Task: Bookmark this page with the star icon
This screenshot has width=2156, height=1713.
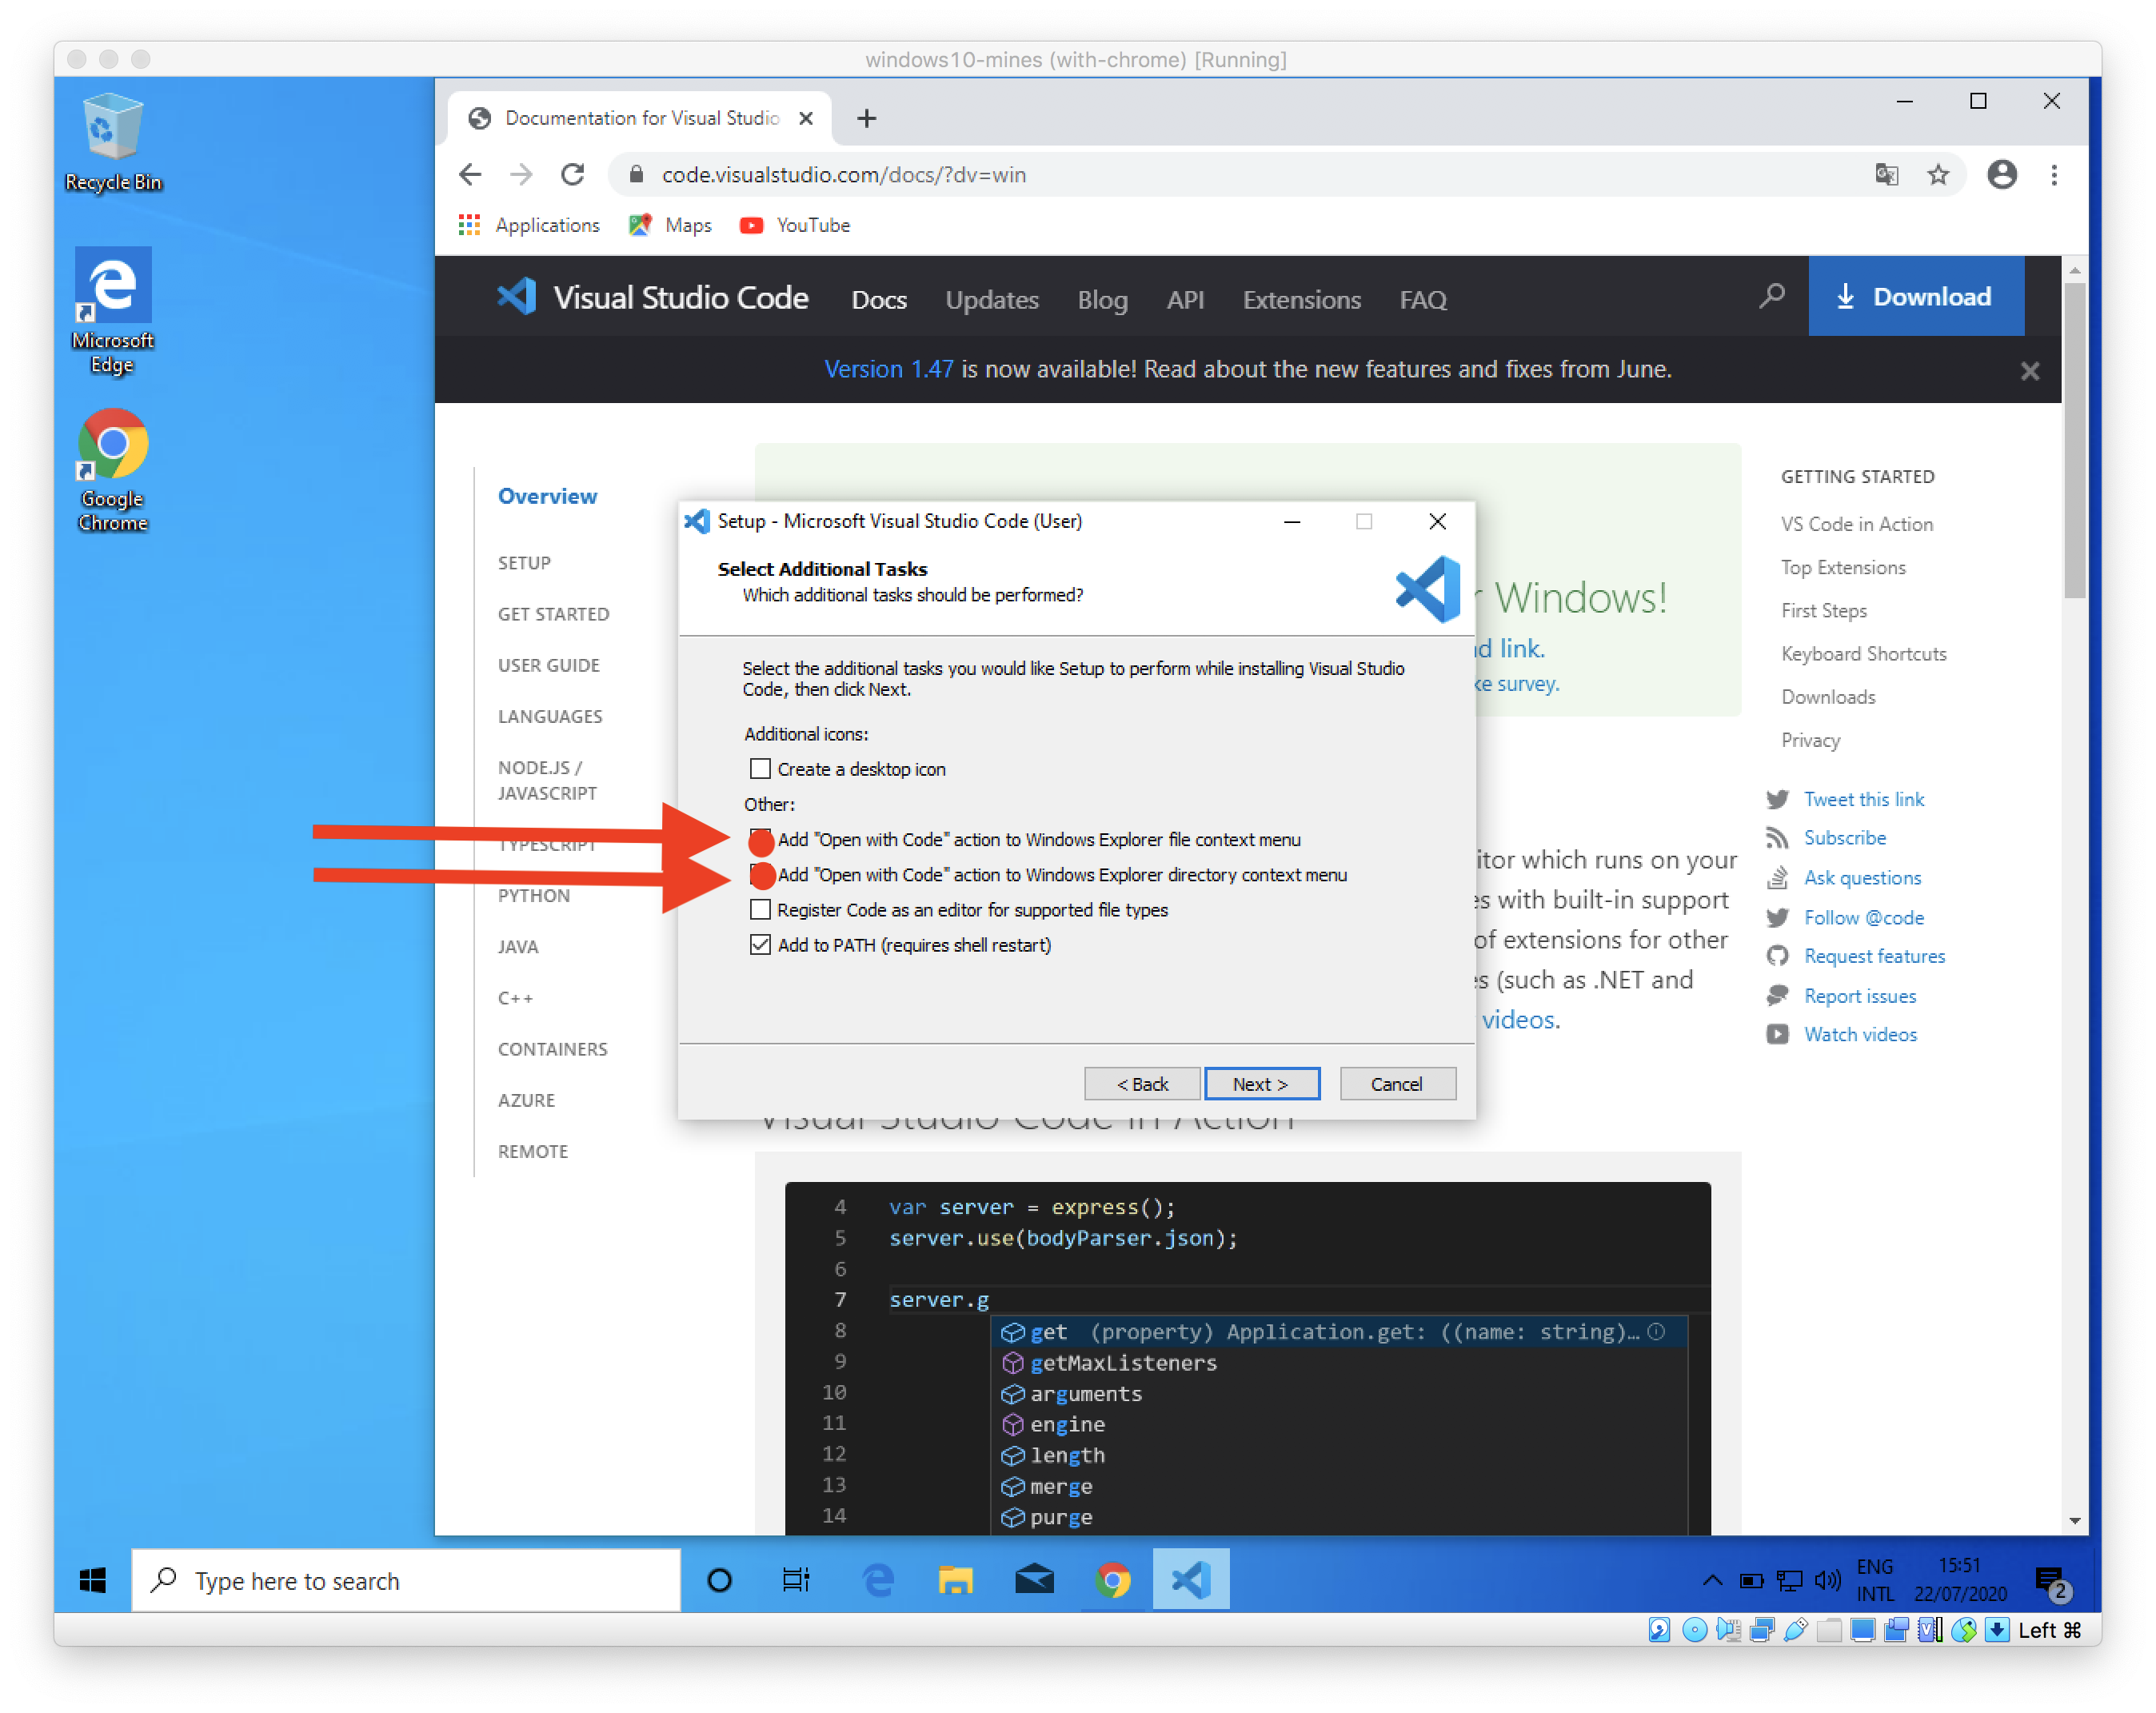Action: pos(1938,175)
